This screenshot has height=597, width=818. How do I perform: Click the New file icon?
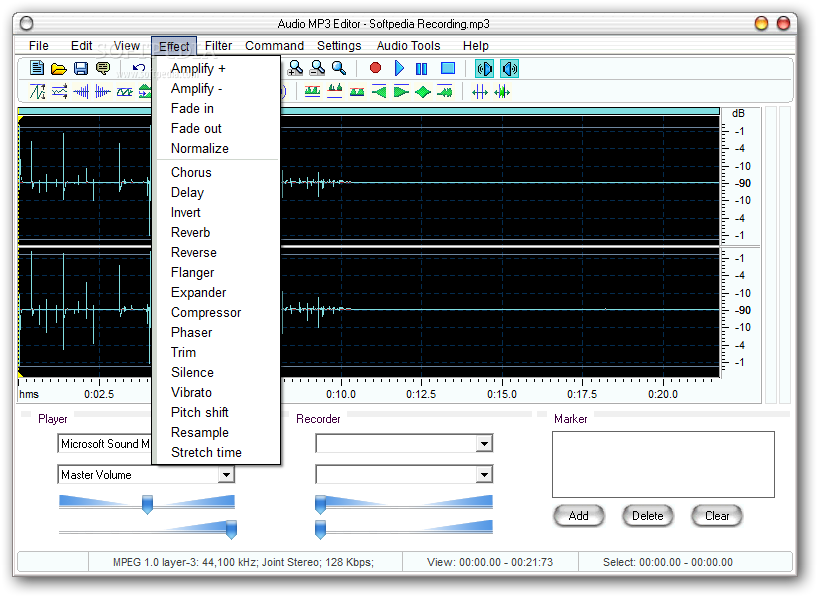coord(37,68)
